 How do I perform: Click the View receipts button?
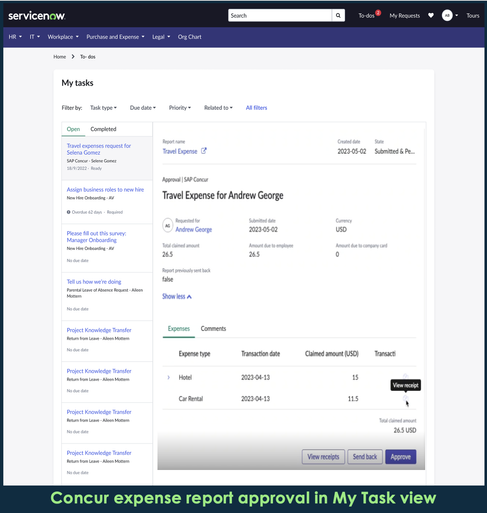tap(323, 457)
